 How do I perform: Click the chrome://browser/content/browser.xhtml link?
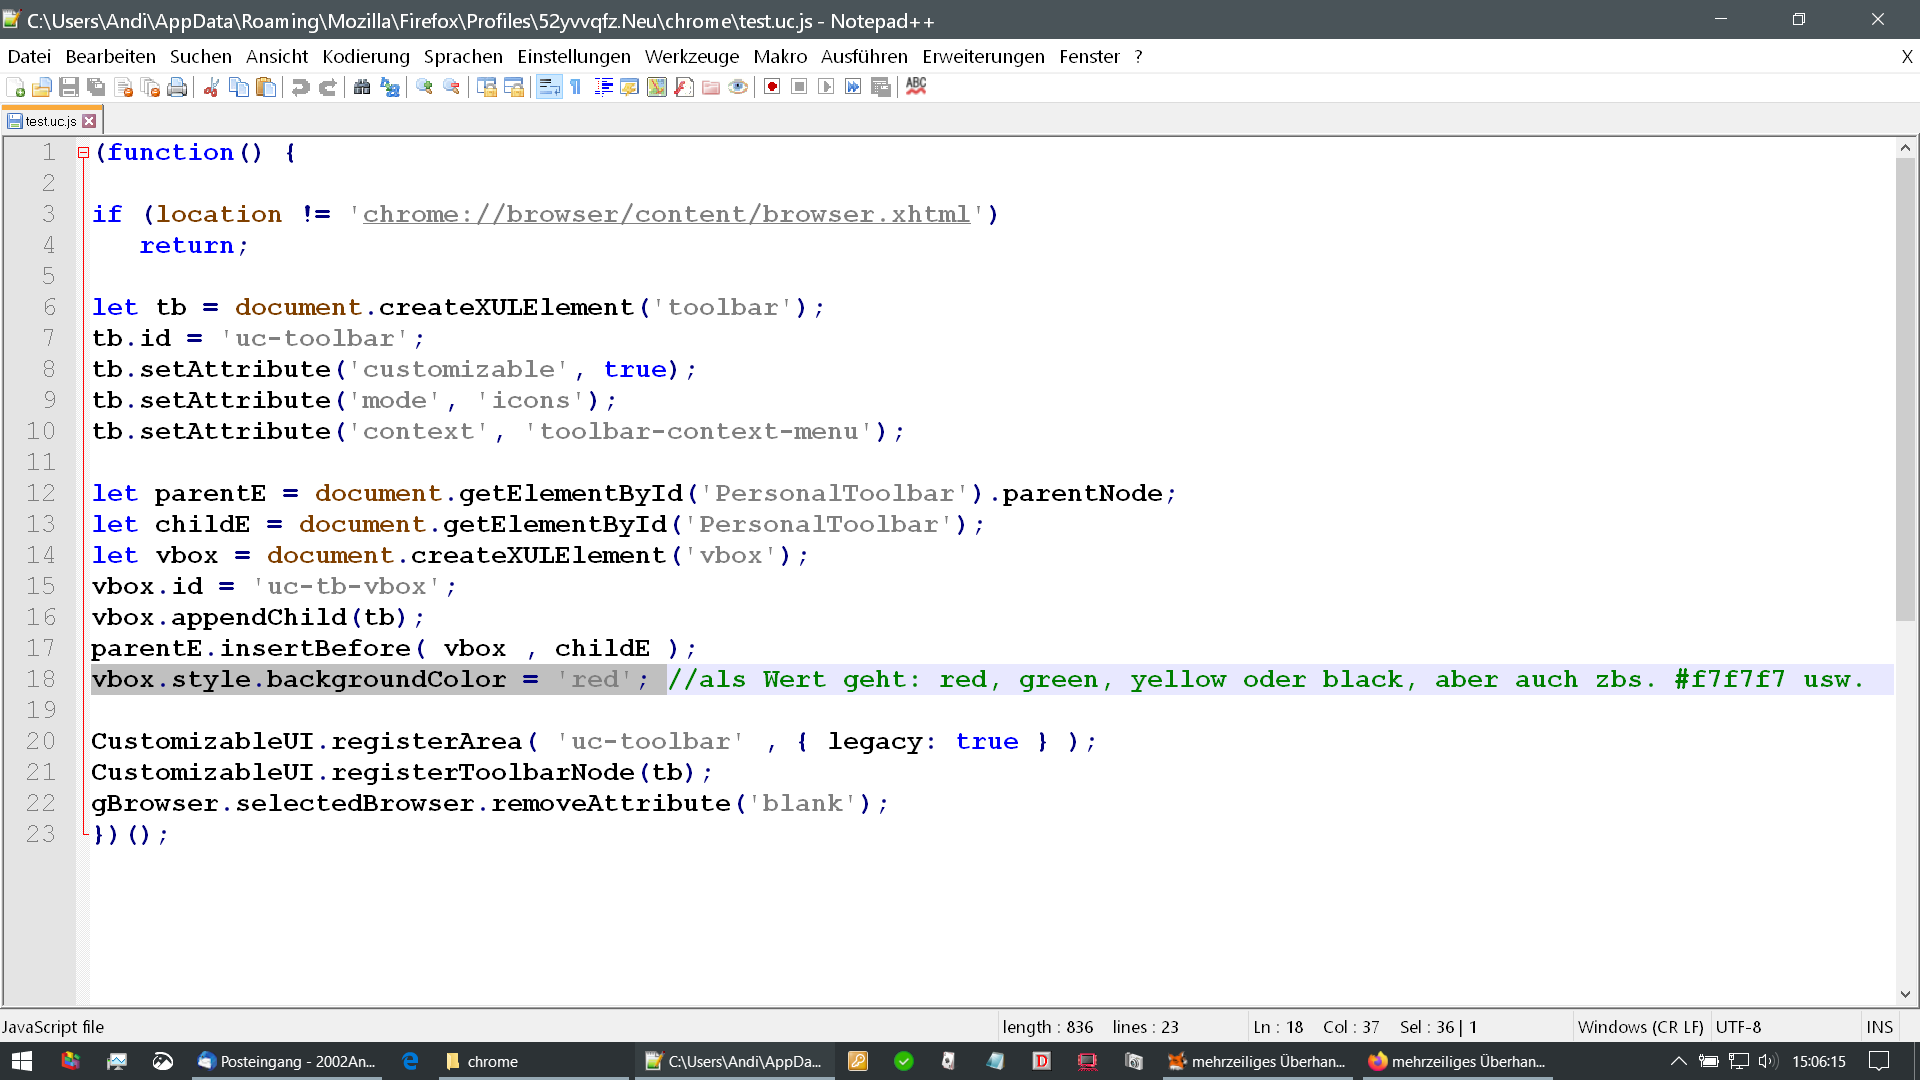pos(666,214)
